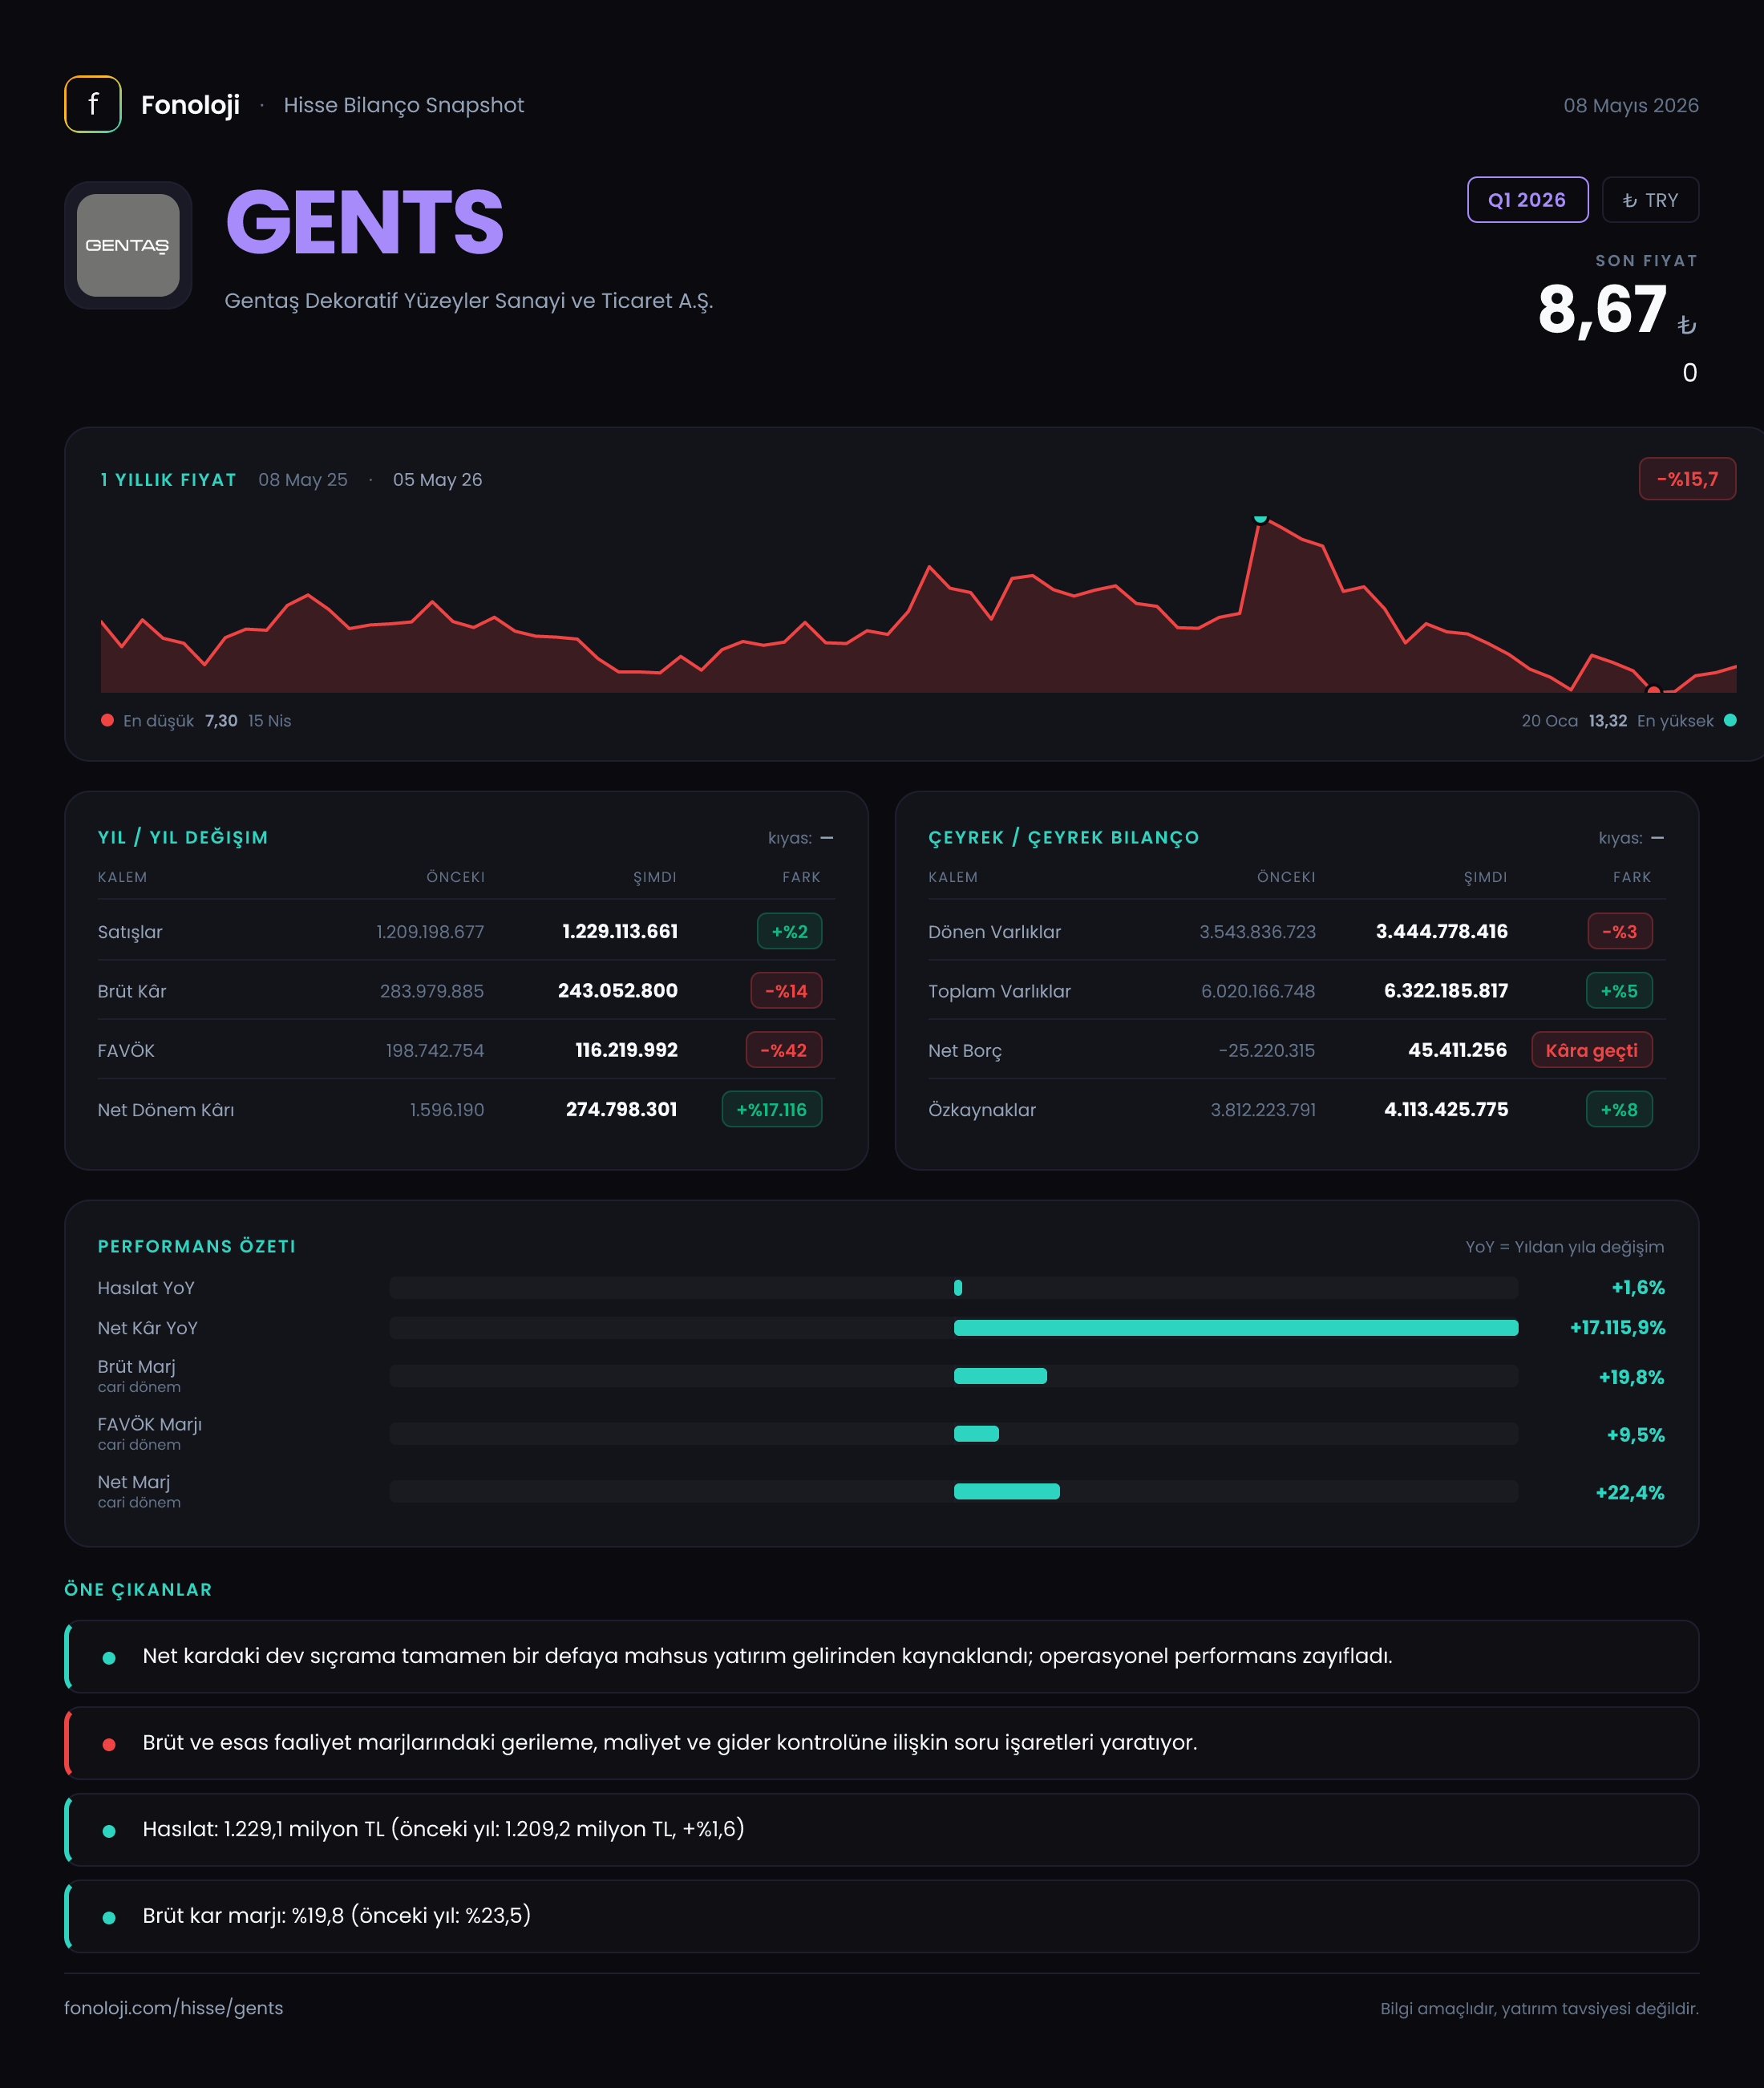This screenshot has width=1764, height=2088.
Task: Click the 'YoY = Yıldan yıla değişim' note
Action: (1565, 1247)
